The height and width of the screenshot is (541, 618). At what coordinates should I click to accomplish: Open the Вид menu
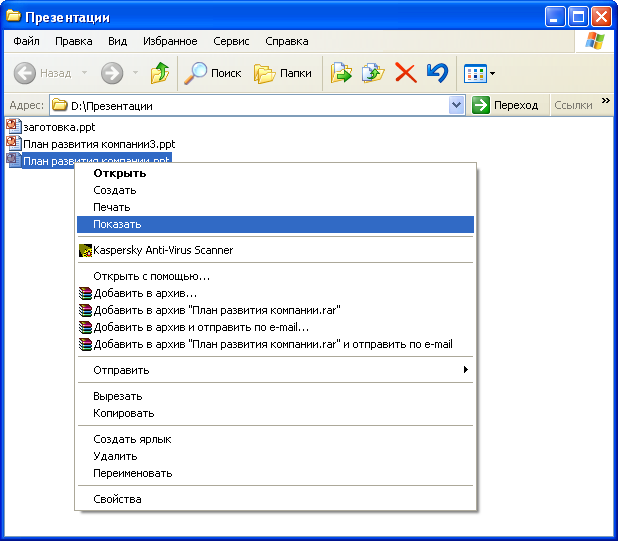pyautogui.click(x=117, y=41)
